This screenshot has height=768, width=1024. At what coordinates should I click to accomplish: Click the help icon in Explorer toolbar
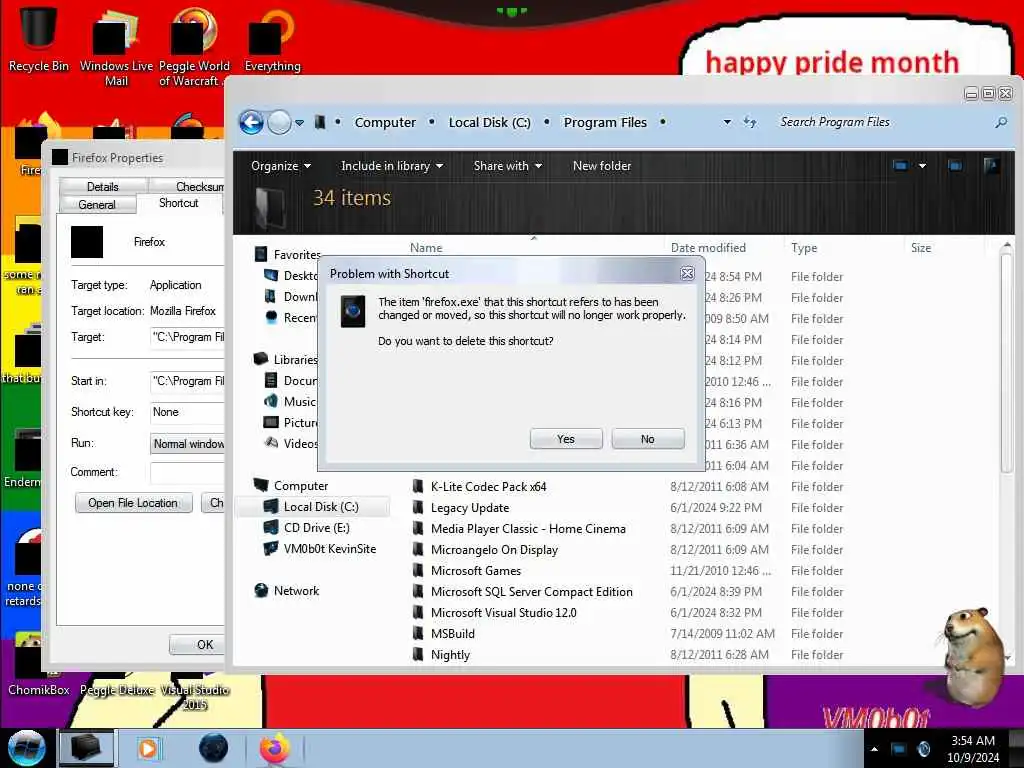point(991,166)
